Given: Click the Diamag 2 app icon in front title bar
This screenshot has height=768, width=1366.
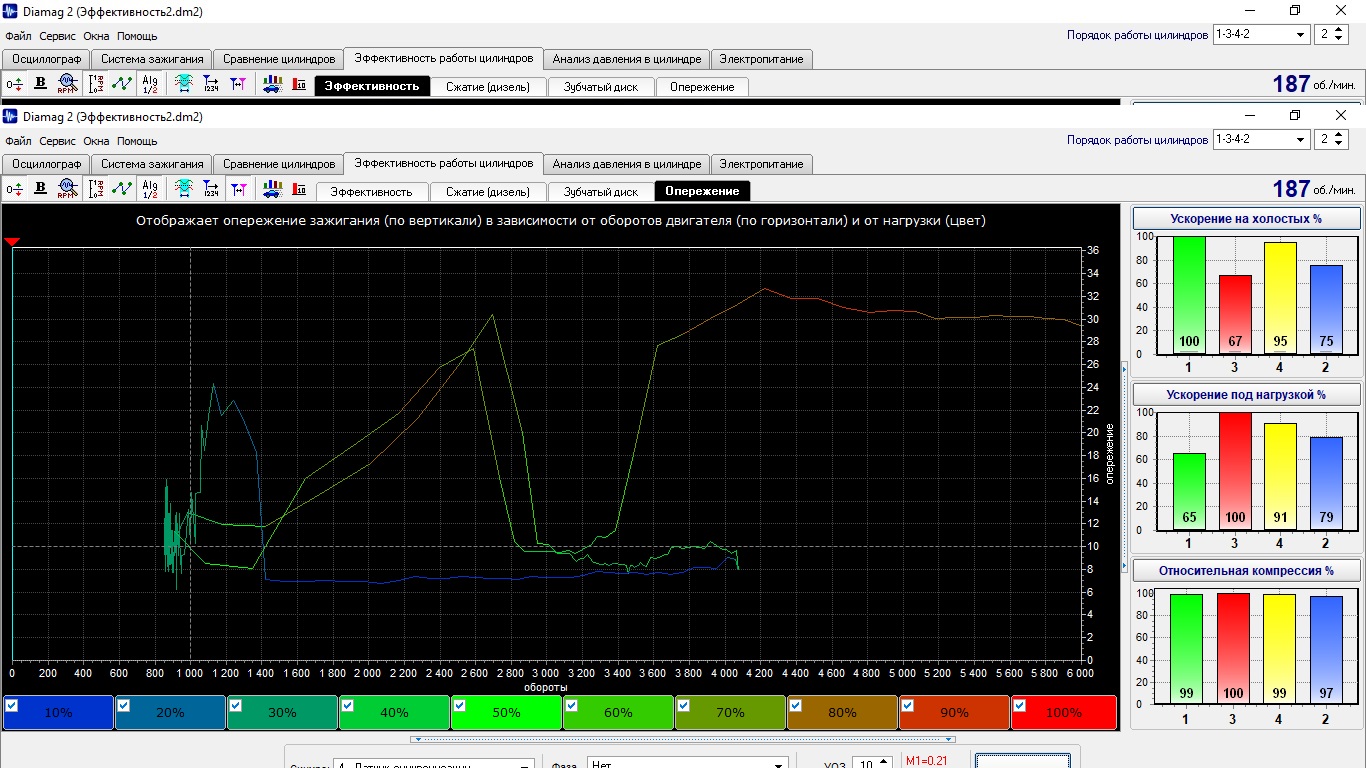Looking at the screenshot, I should (10, 116).
